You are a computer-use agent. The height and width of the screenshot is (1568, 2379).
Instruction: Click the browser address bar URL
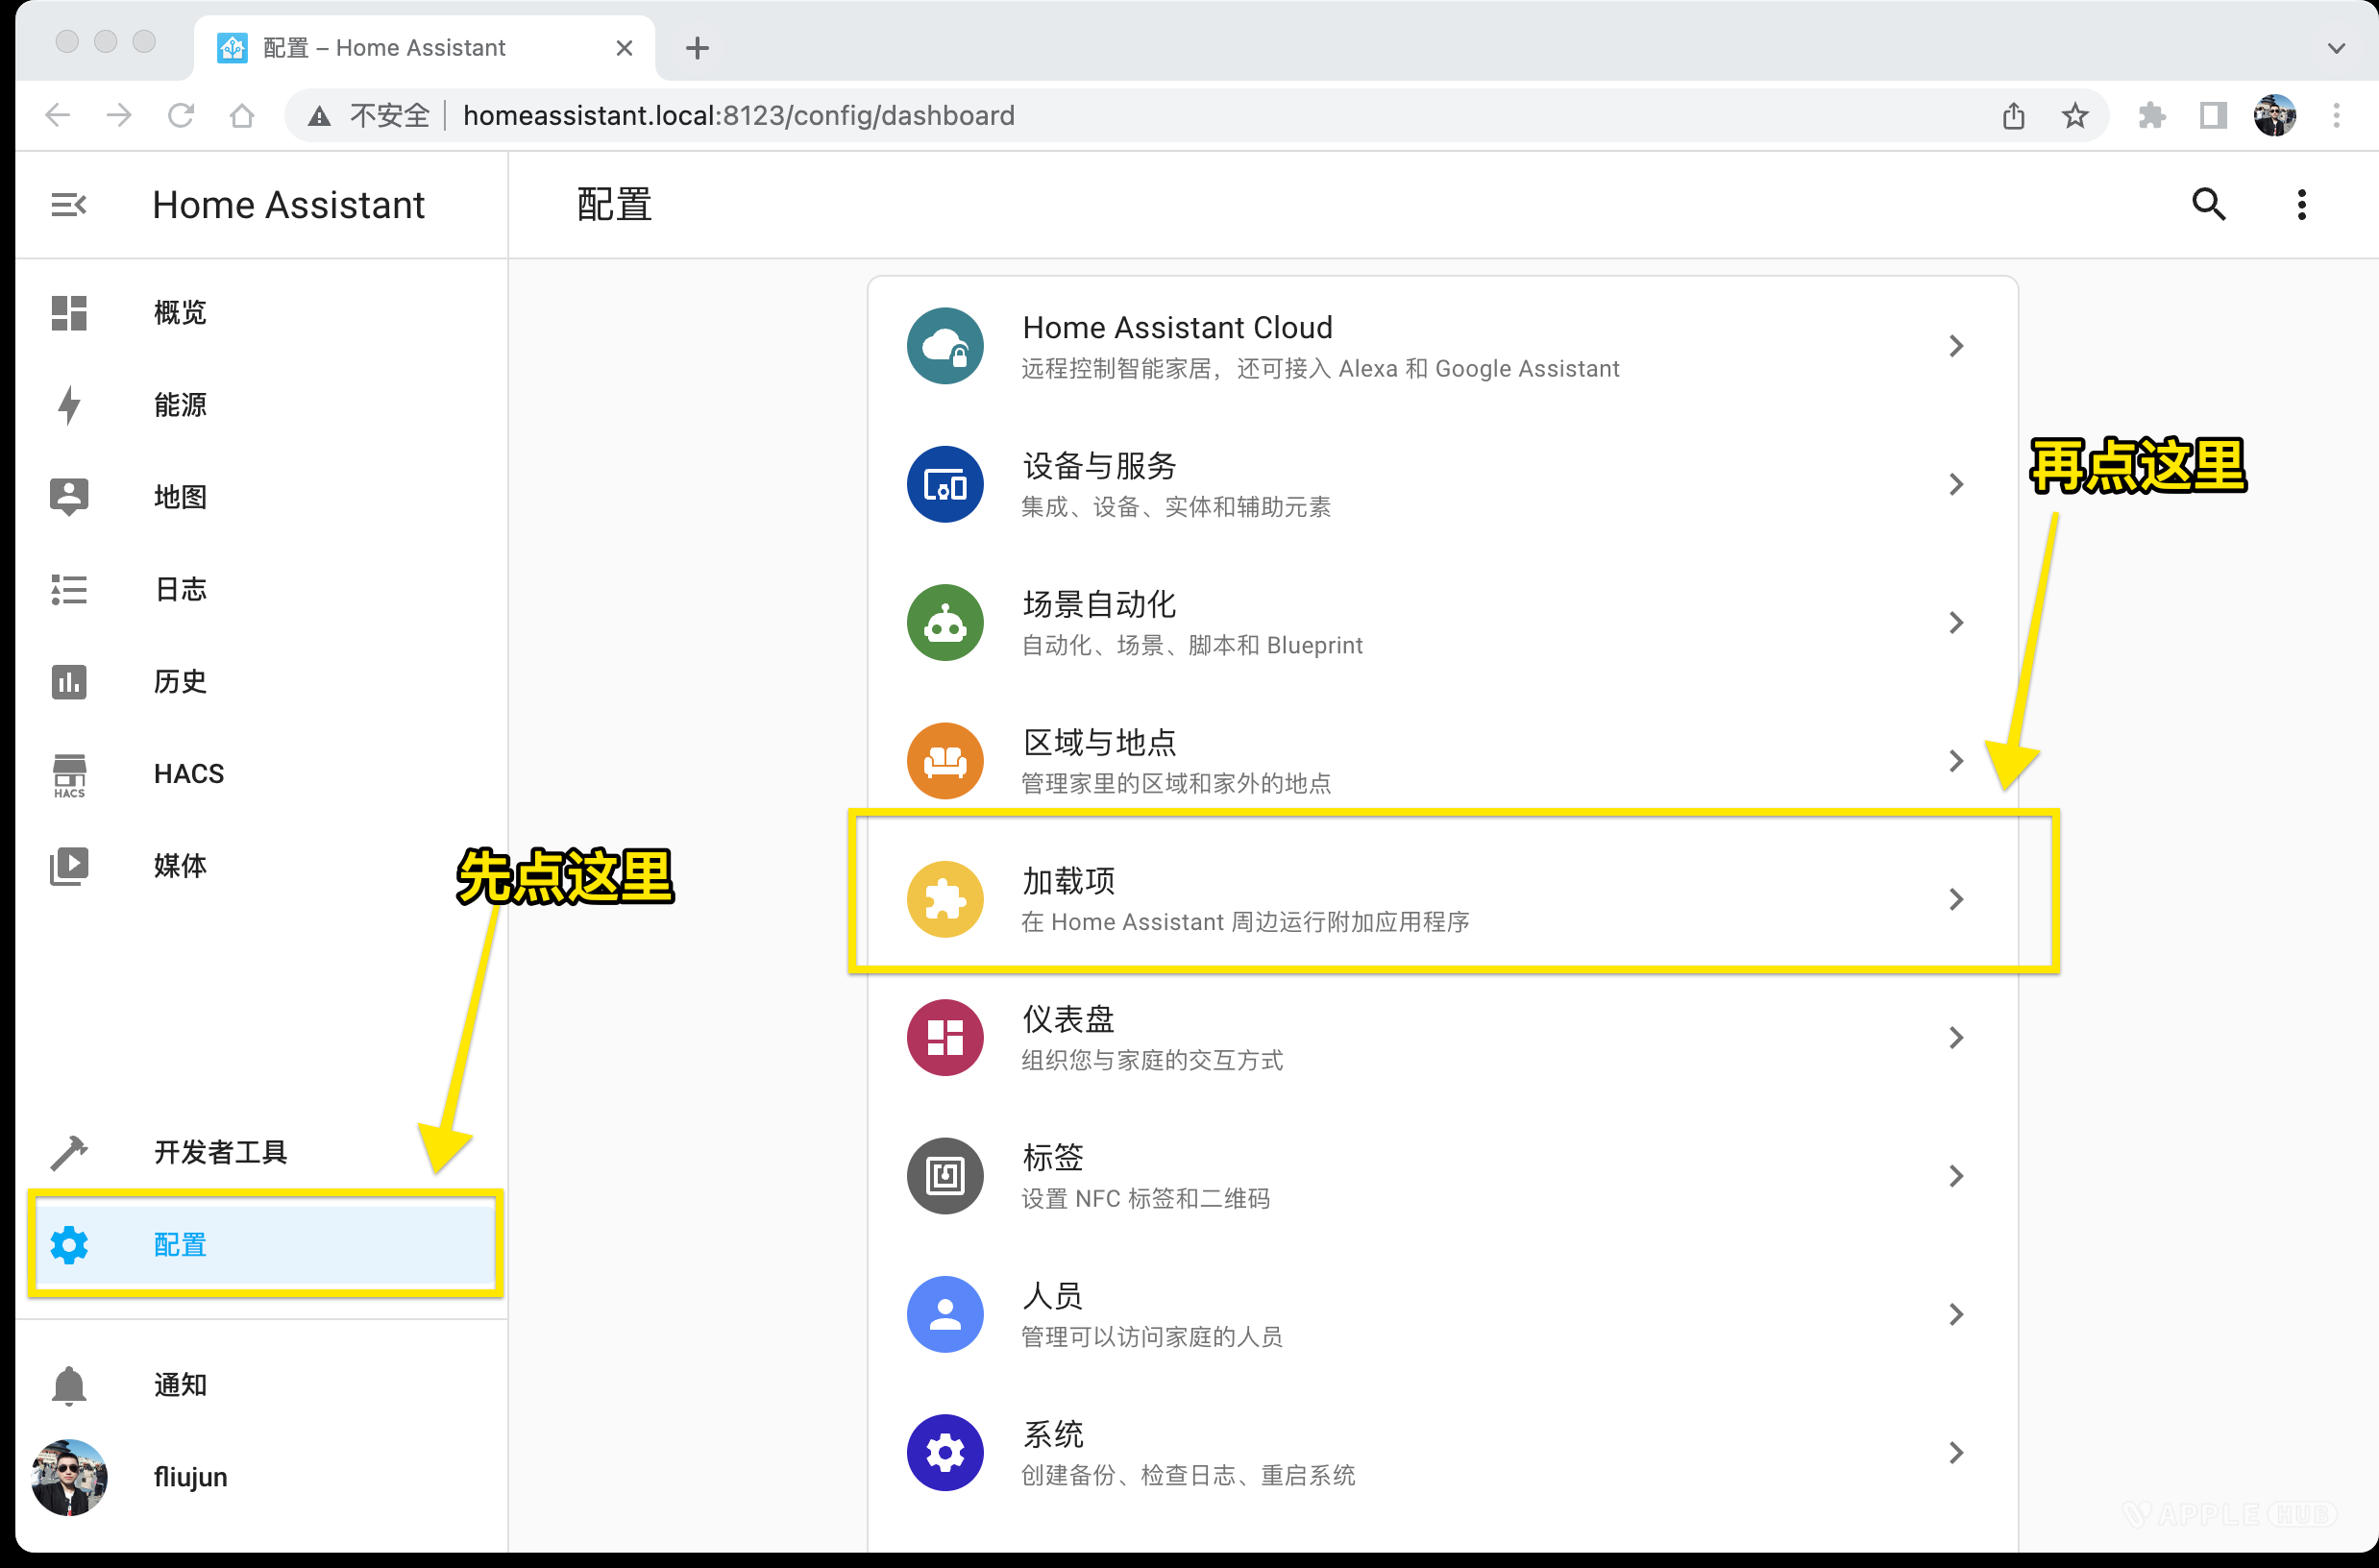(738, 116)
